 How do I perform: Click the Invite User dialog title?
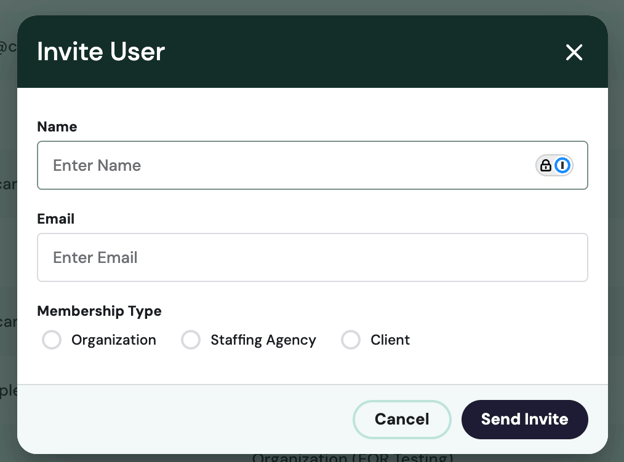[x=101, y=52]
